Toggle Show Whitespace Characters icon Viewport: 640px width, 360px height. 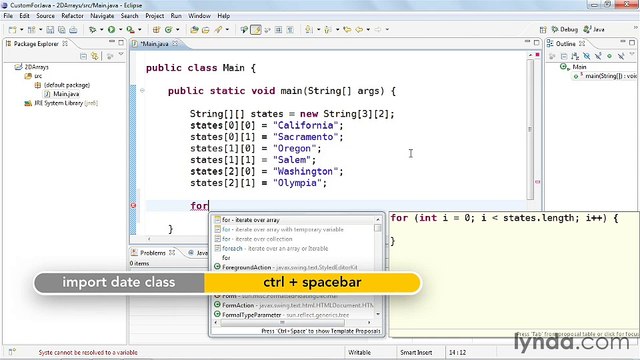click(290, 29)
